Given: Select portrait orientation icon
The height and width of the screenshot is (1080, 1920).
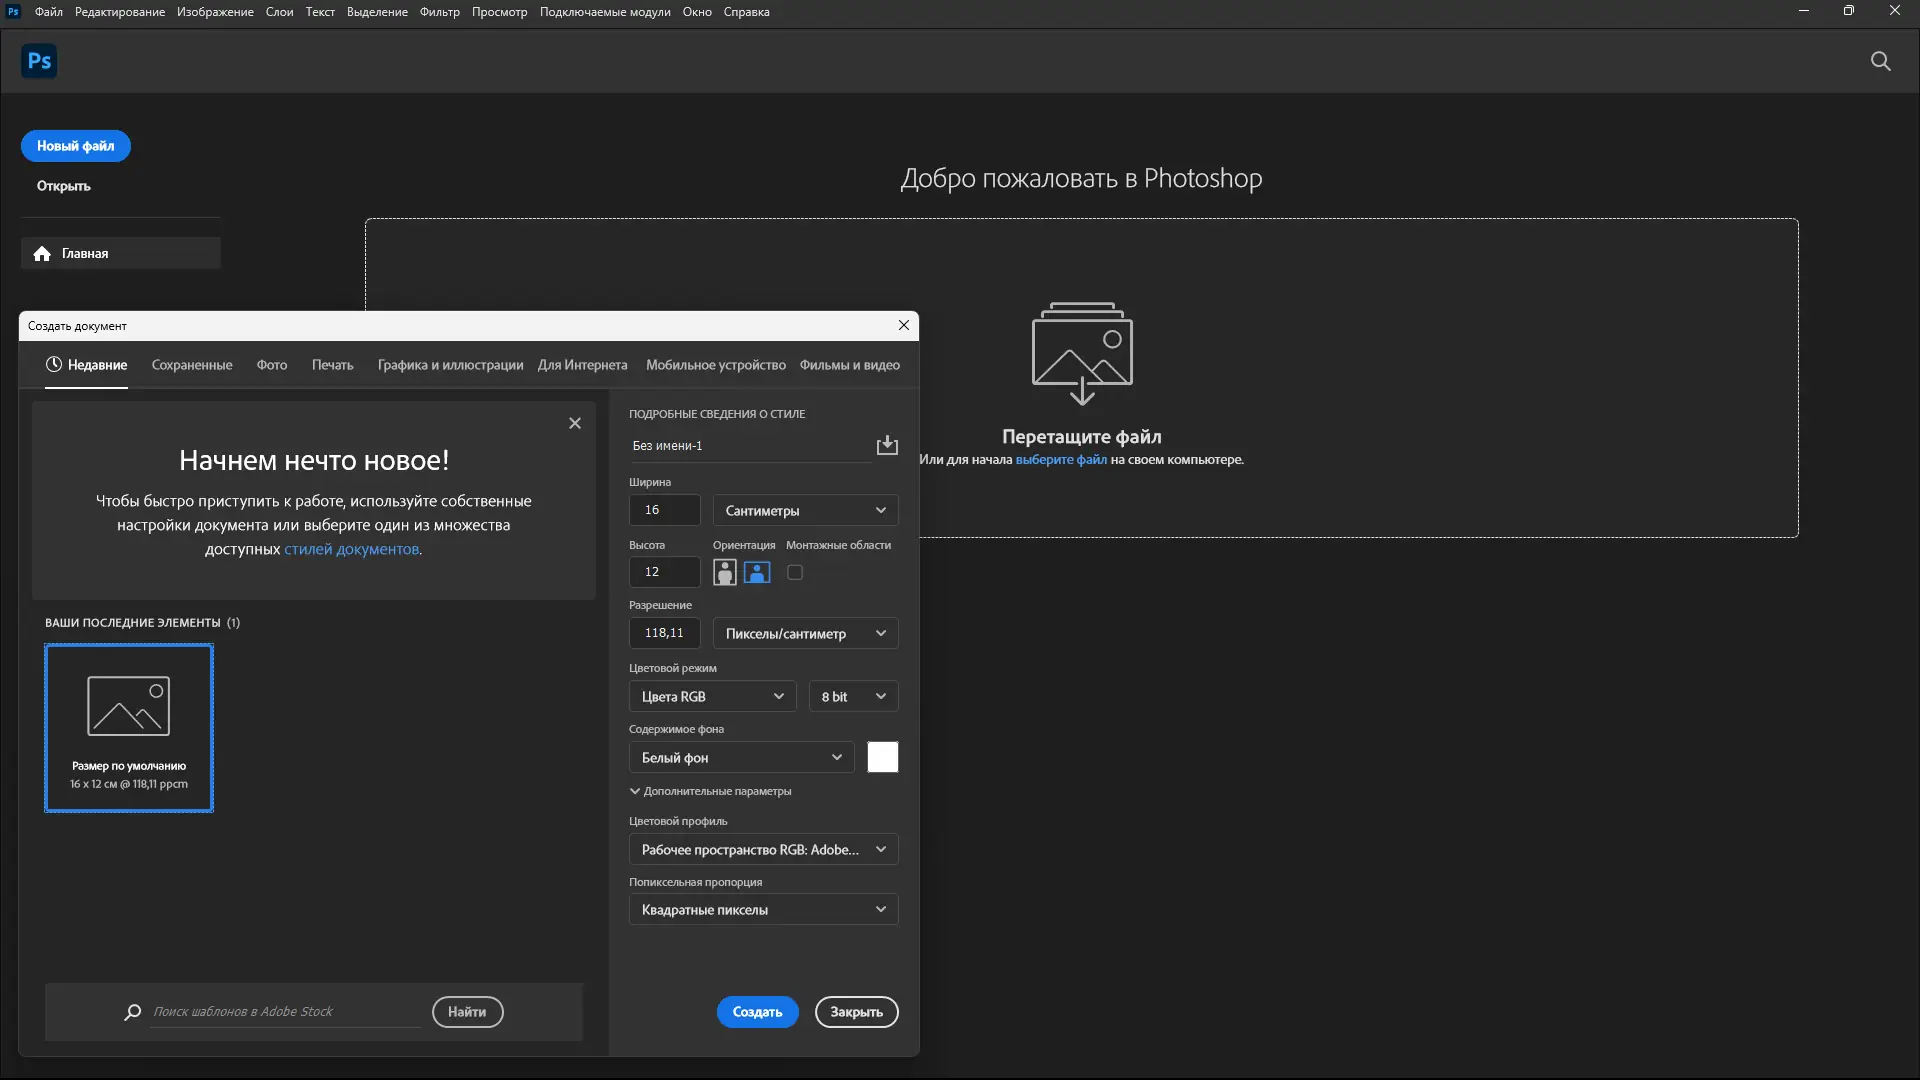Looking at the screenshot, I should (724, 572).
